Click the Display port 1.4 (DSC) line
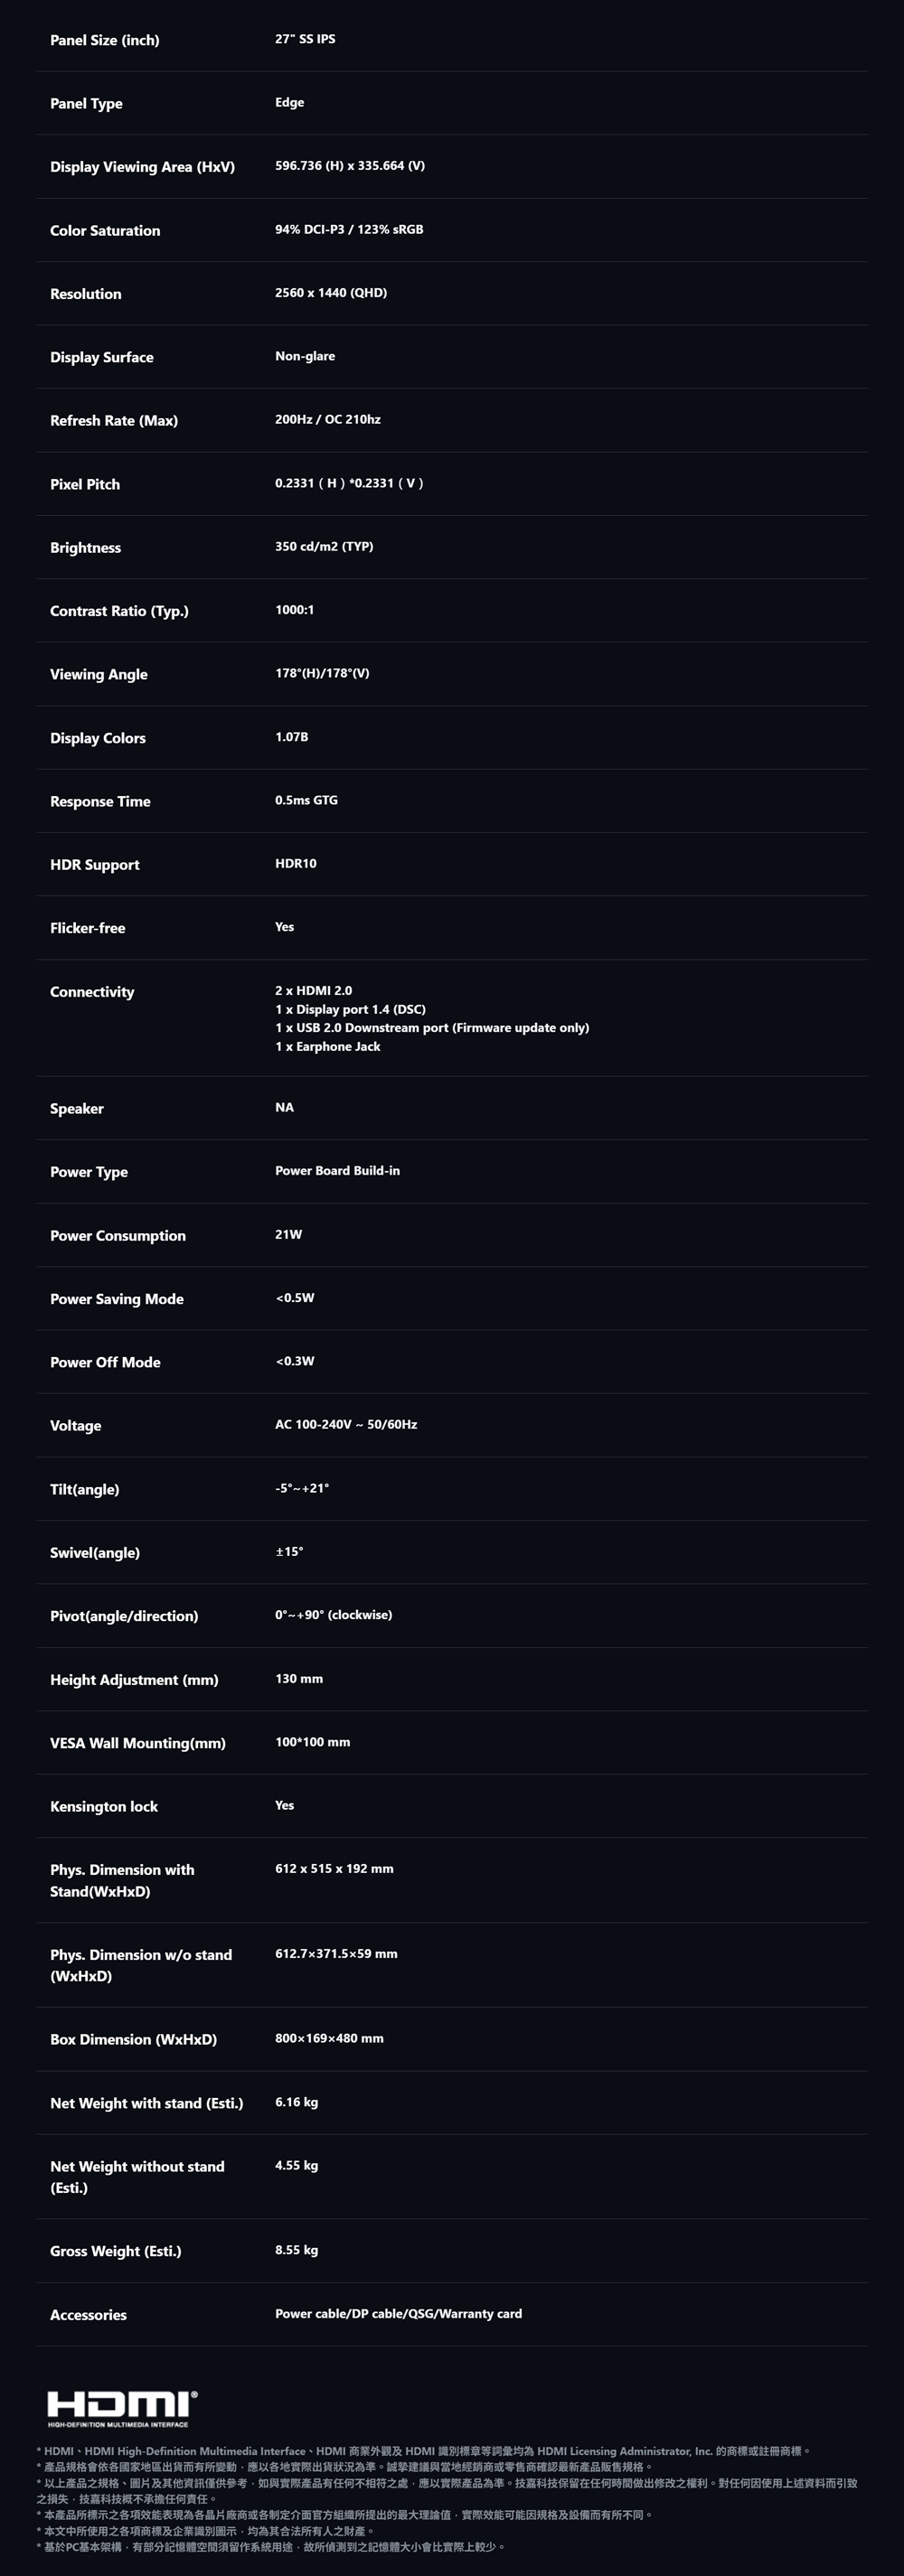Image resolution: width=904 pixels, height=2576 pixels. (x=351, y=1010)
